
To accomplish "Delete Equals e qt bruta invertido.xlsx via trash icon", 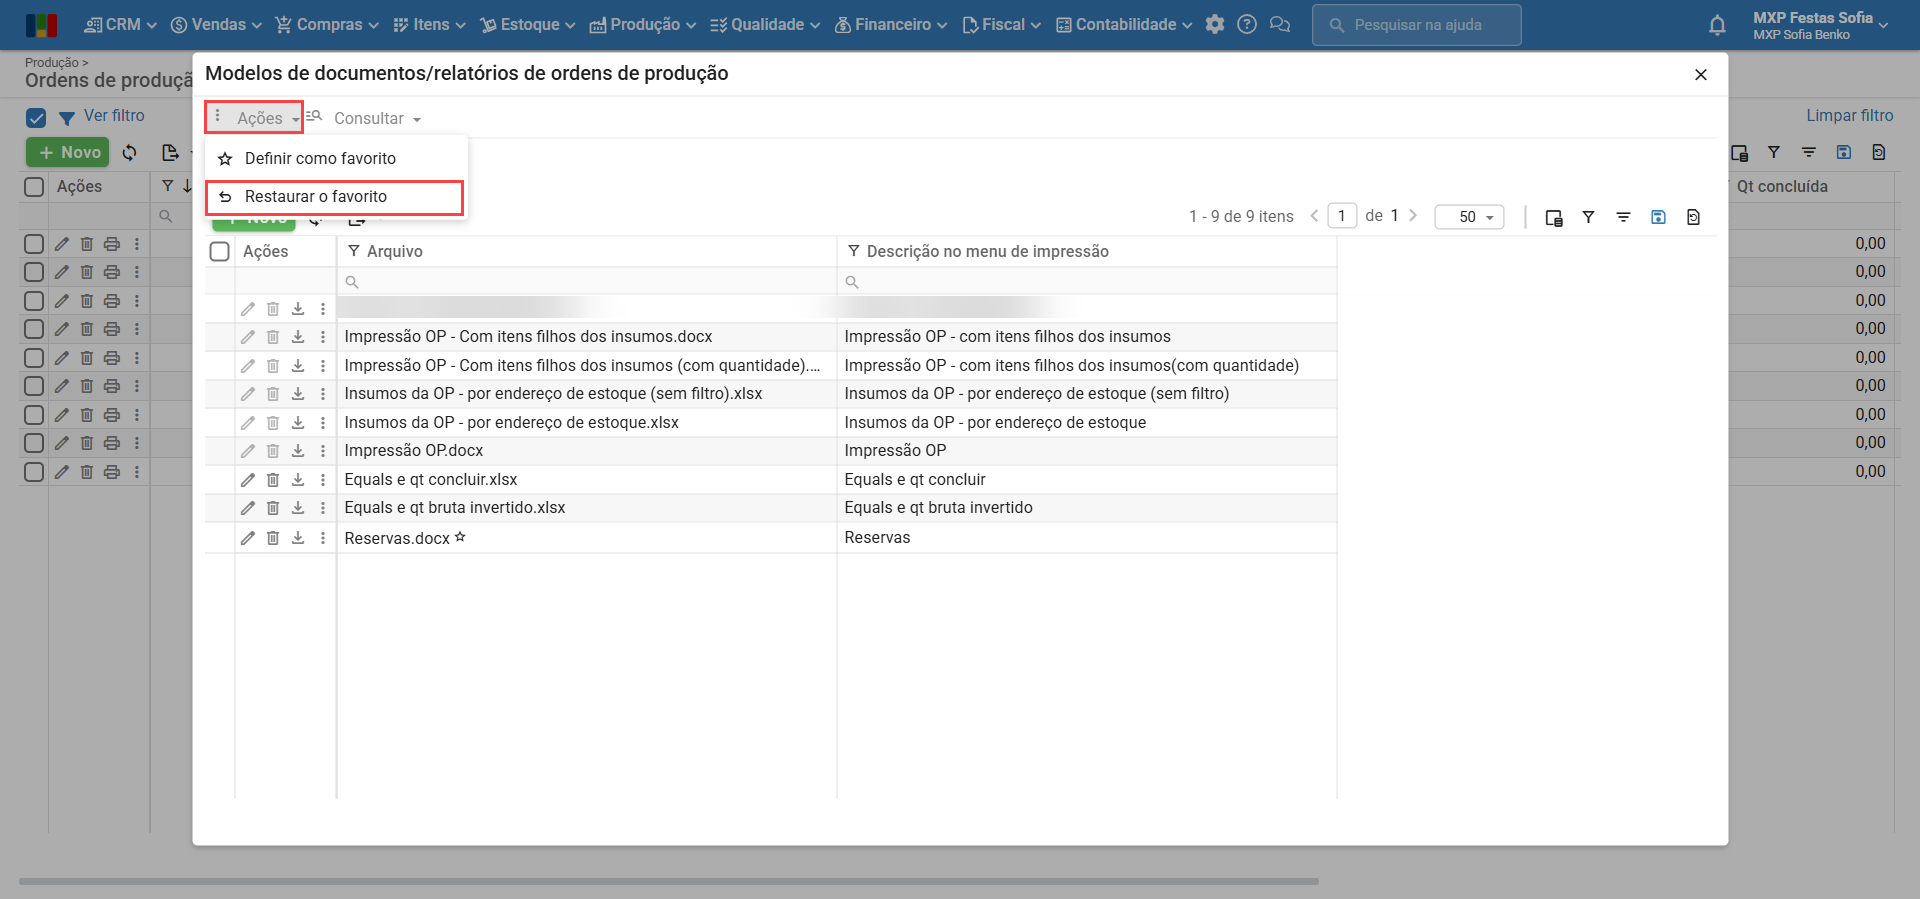I will [x=273, y=508].
